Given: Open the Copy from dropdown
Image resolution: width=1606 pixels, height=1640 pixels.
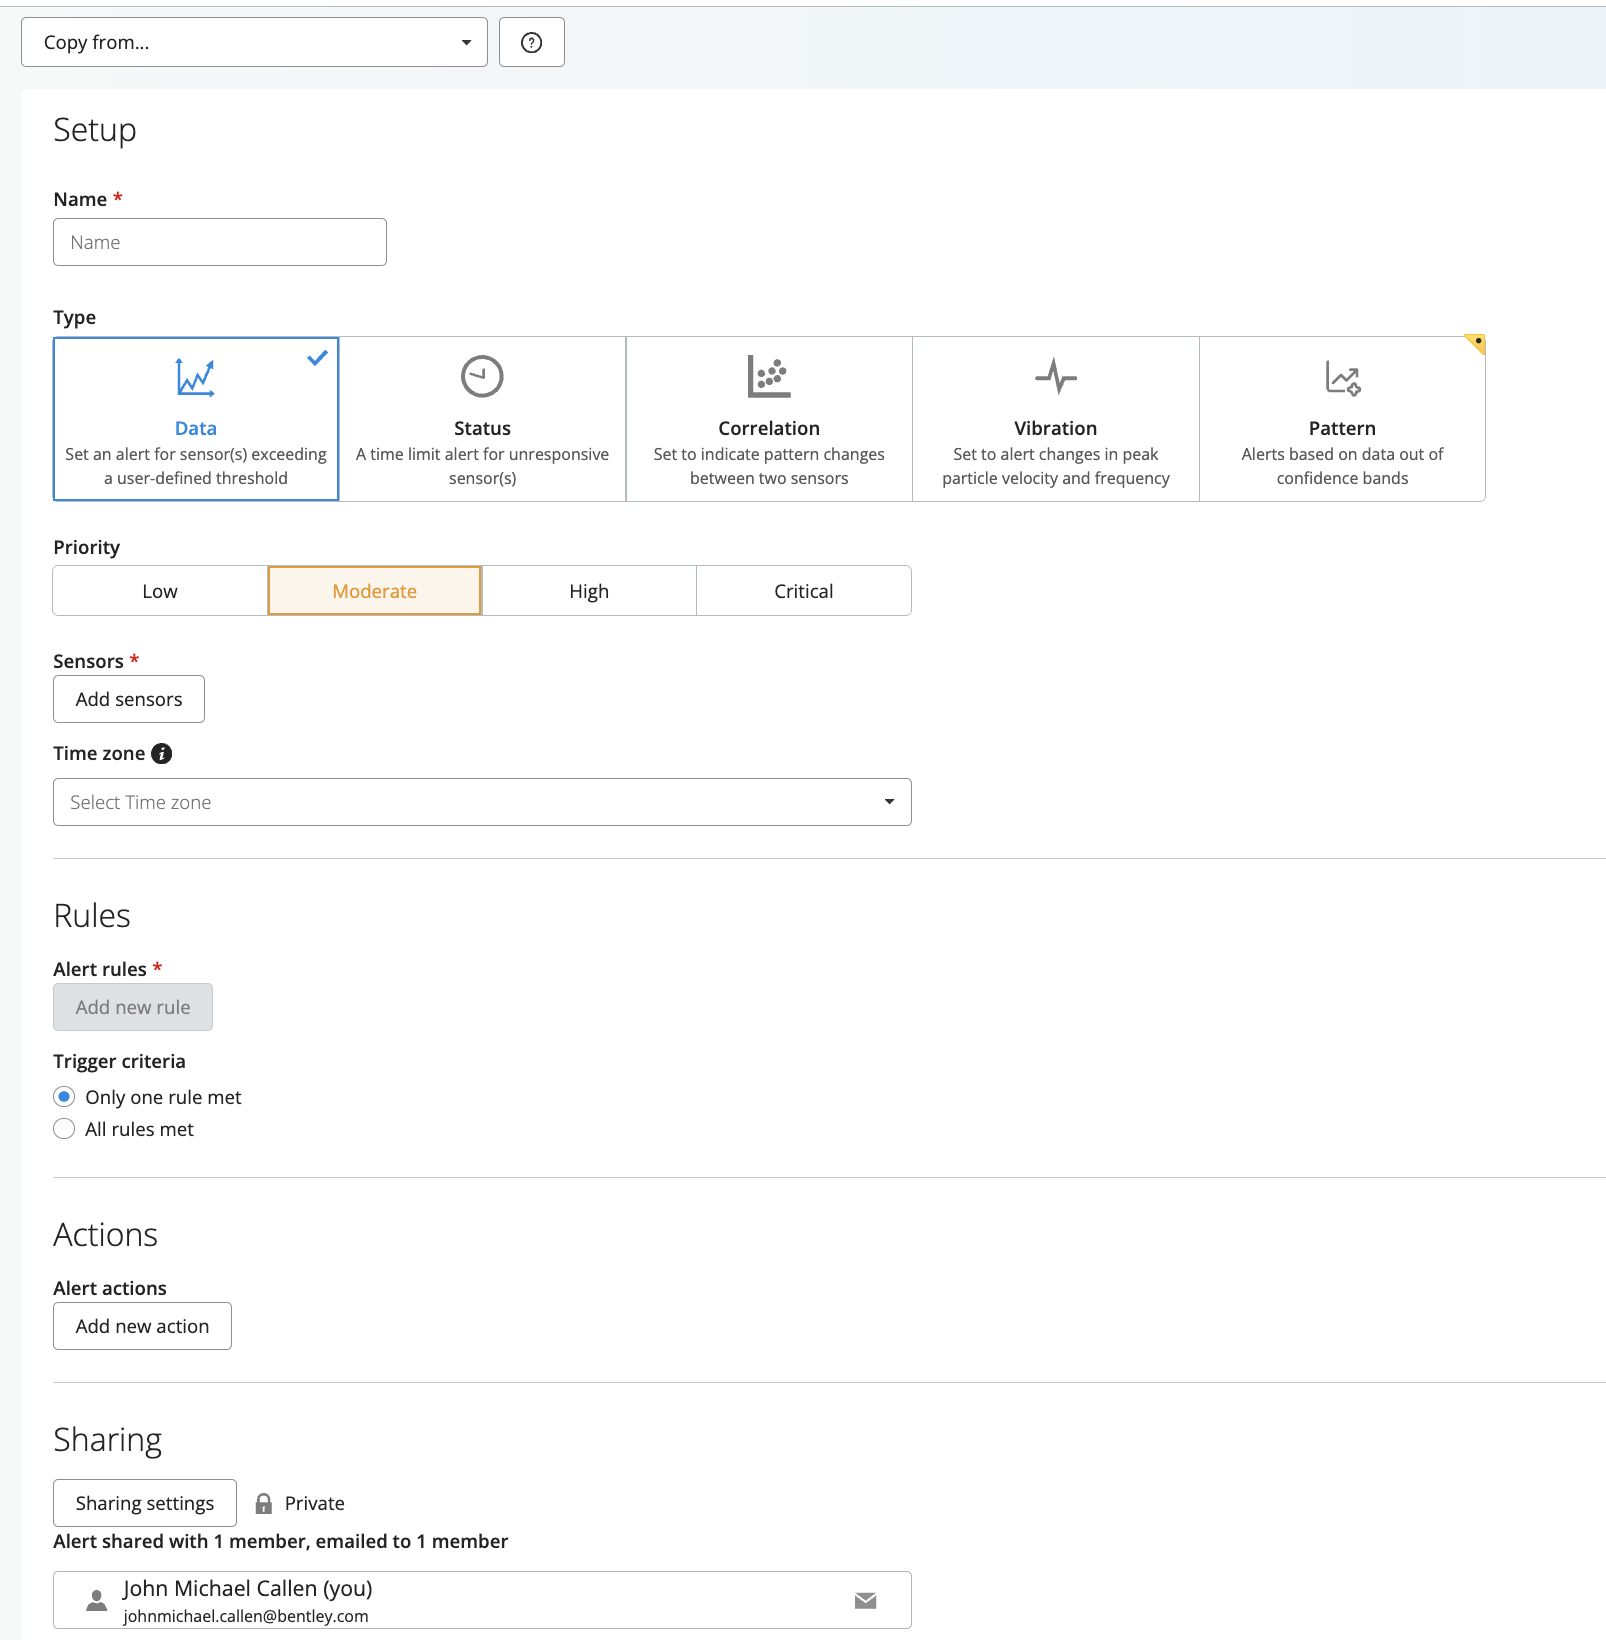Looking at the screenshot, I should click(254, 42).
